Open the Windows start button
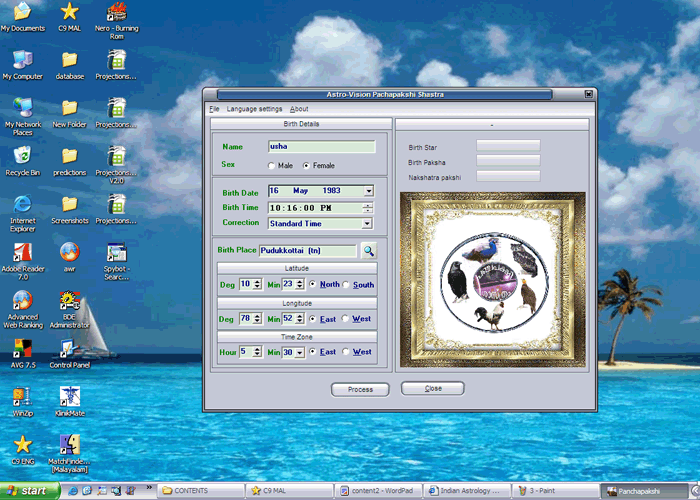Screen dimensions: 700x500 (29, 491)
